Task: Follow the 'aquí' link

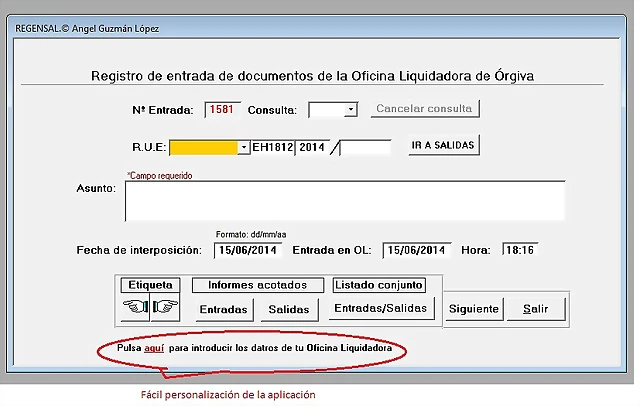Action: (x=154, y=348)
